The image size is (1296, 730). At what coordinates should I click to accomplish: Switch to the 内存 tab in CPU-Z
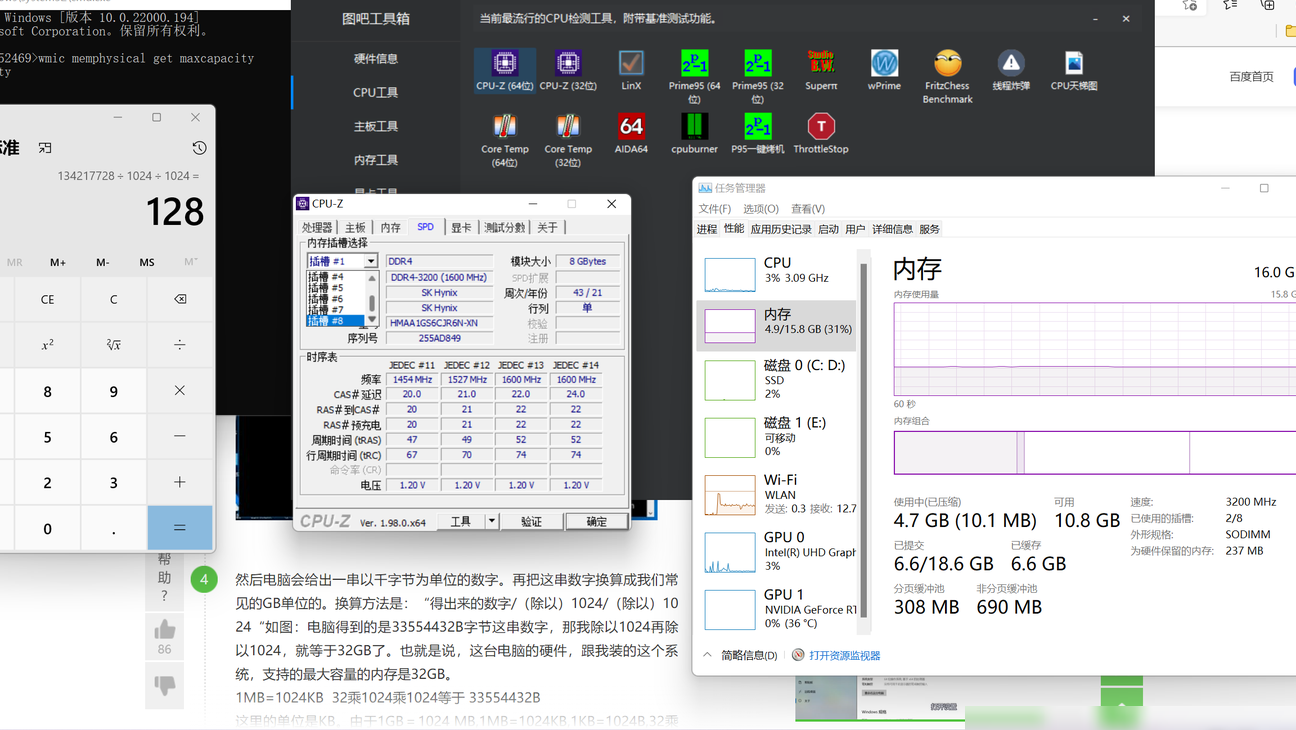[390, 227]
